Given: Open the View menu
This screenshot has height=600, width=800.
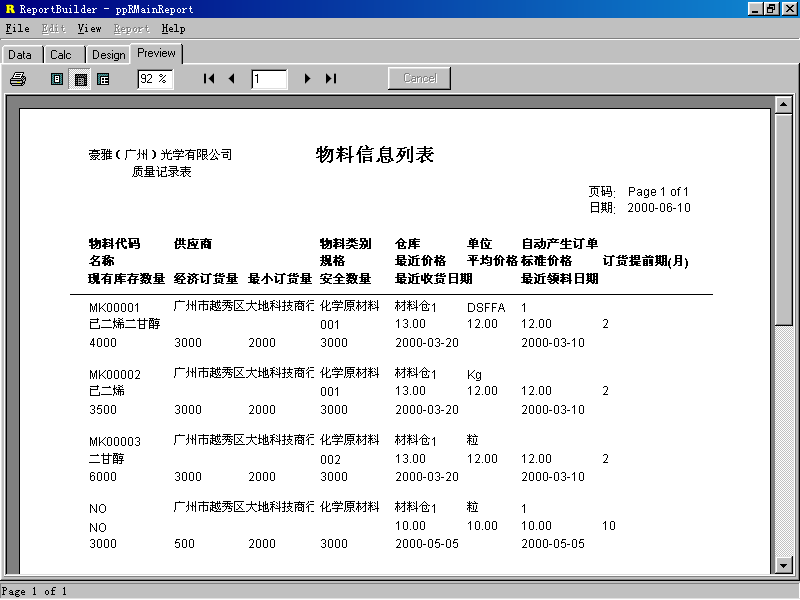Looking at the screenshot, I should 89,29.
